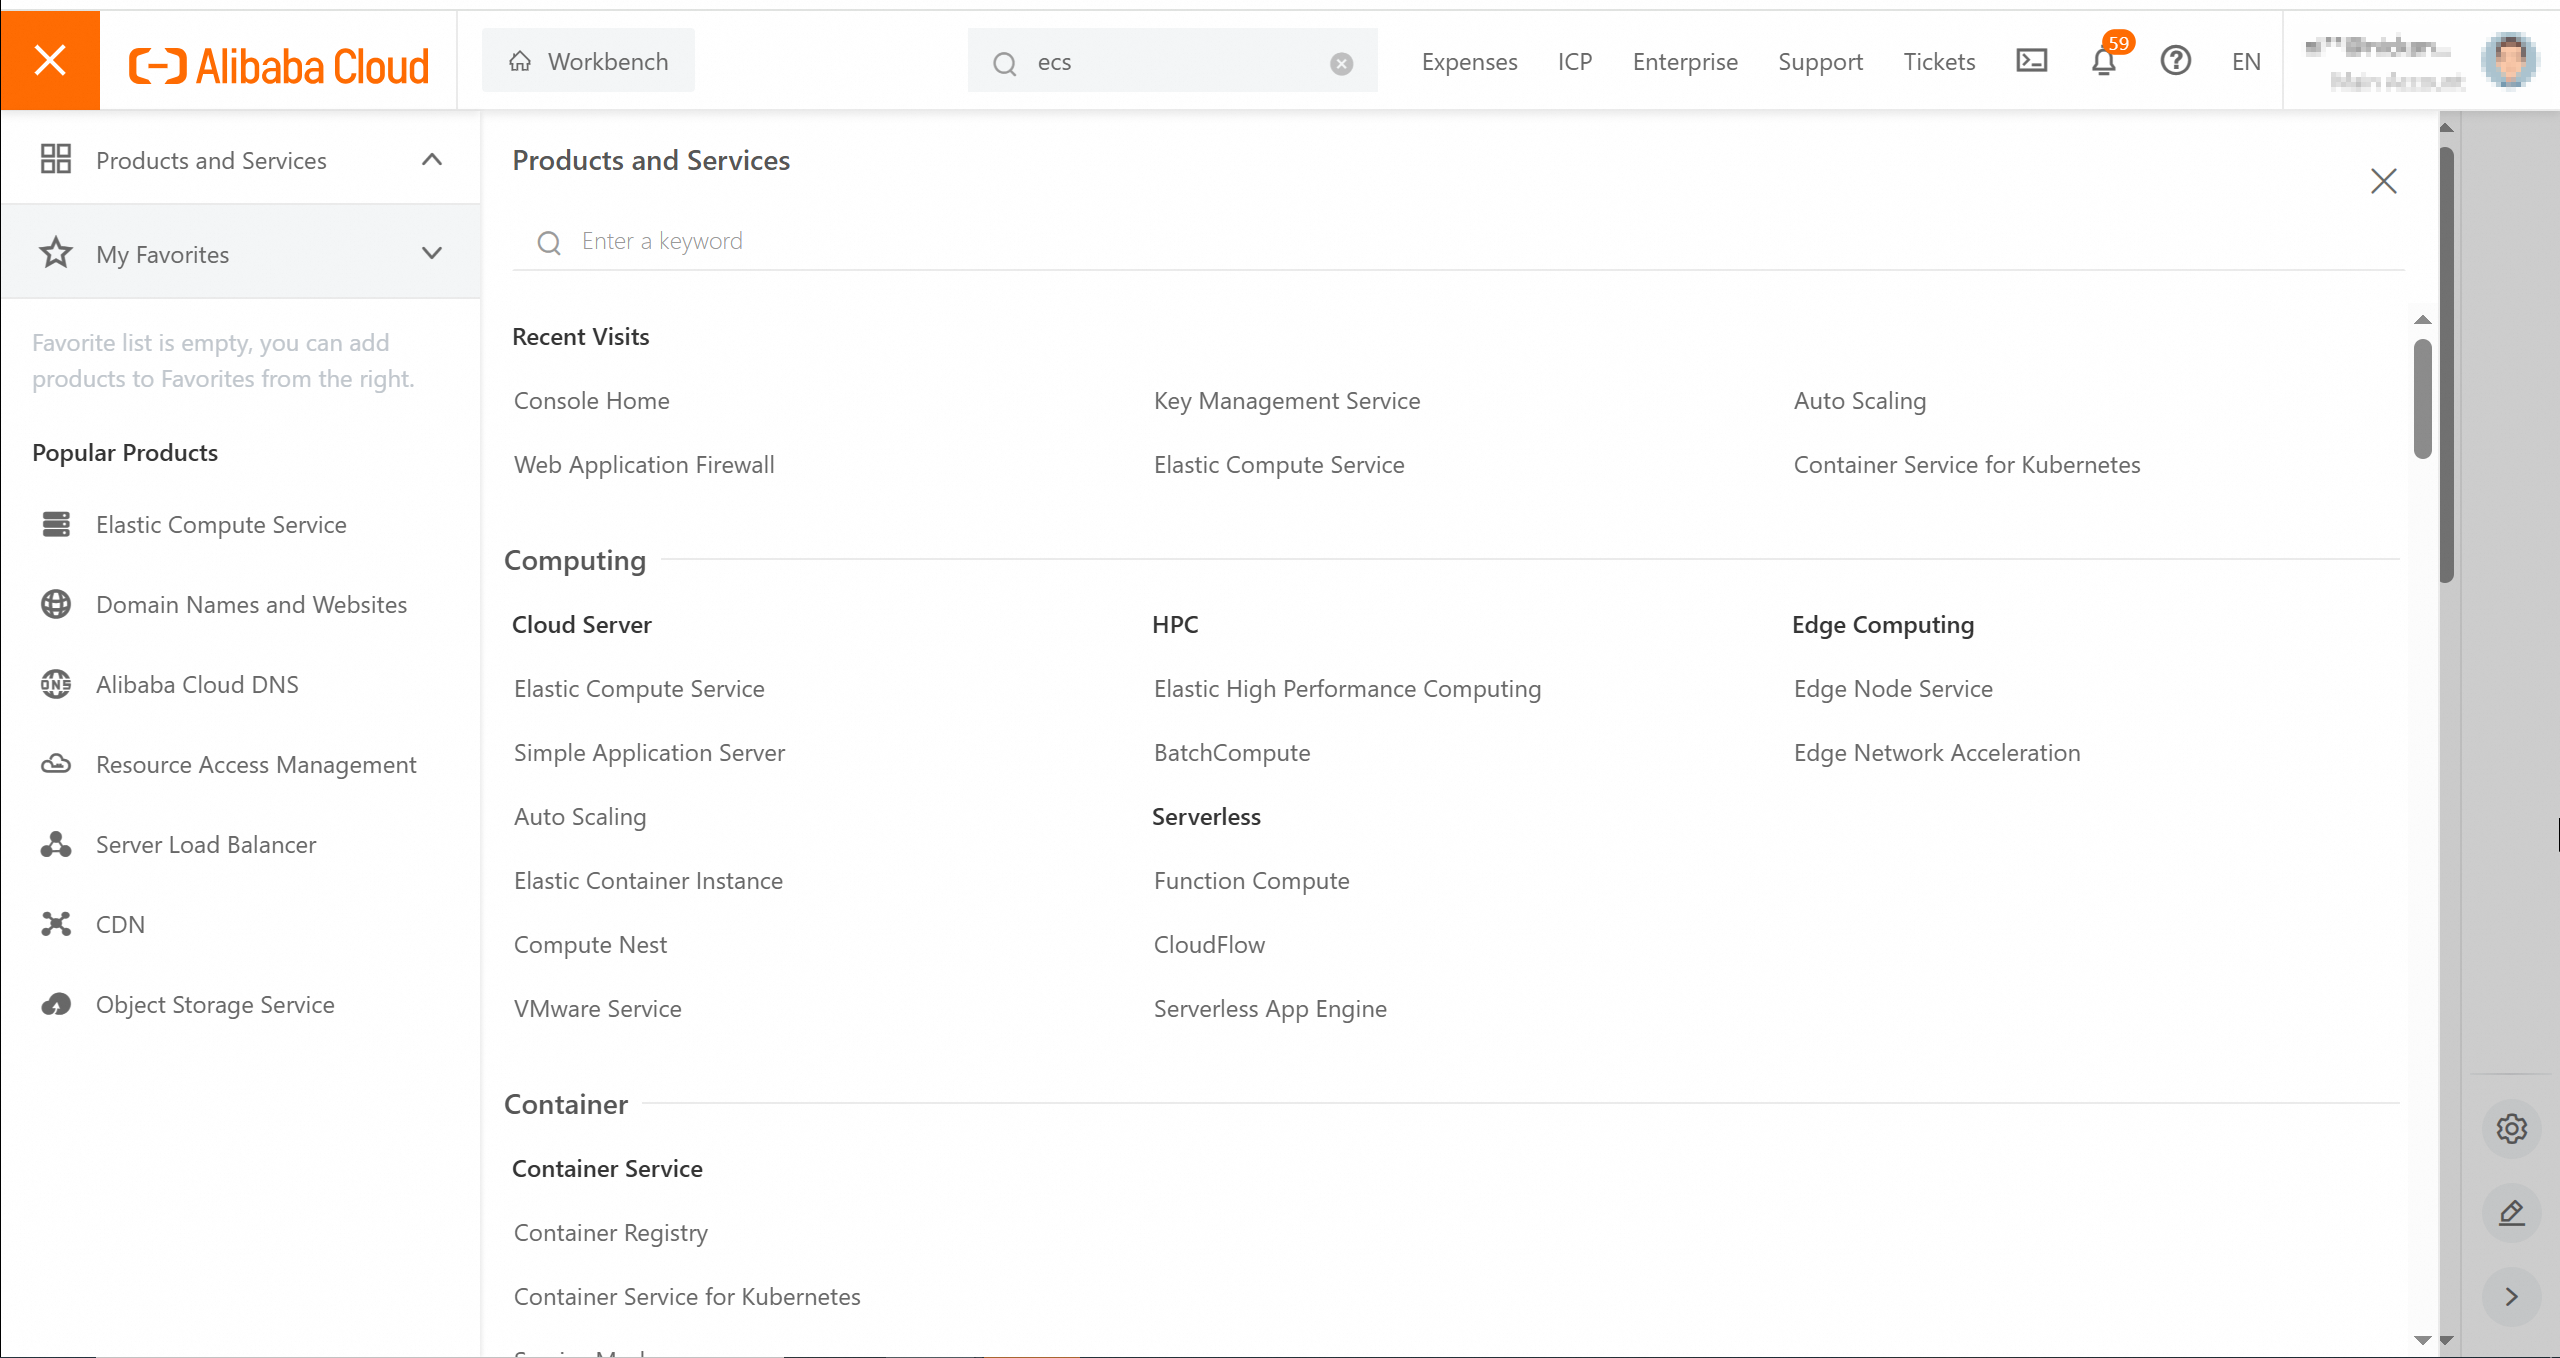The width and height of the screenshot is (2560, 1358).
Task: Close the Products and Services panel
Action: (2384, 181)
